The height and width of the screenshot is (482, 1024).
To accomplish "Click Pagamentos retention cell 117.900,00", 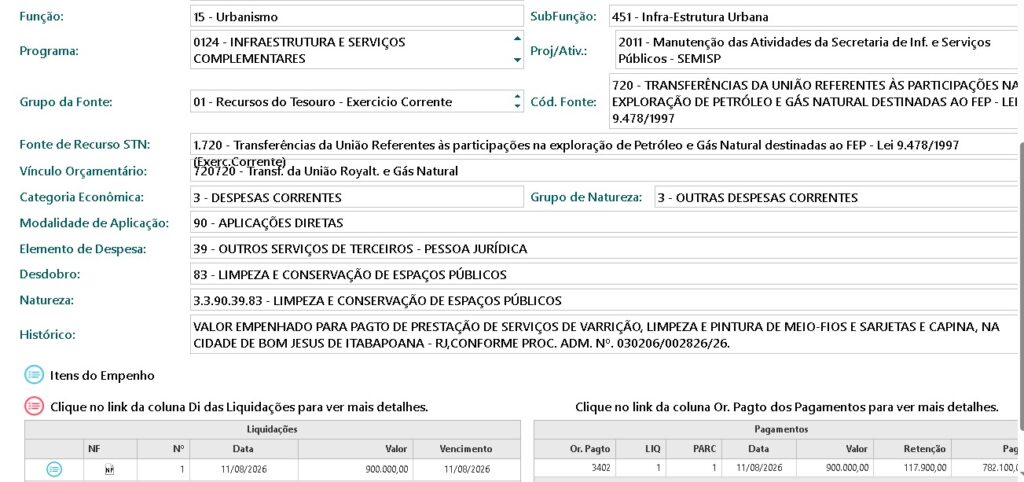I will point(913,468).
